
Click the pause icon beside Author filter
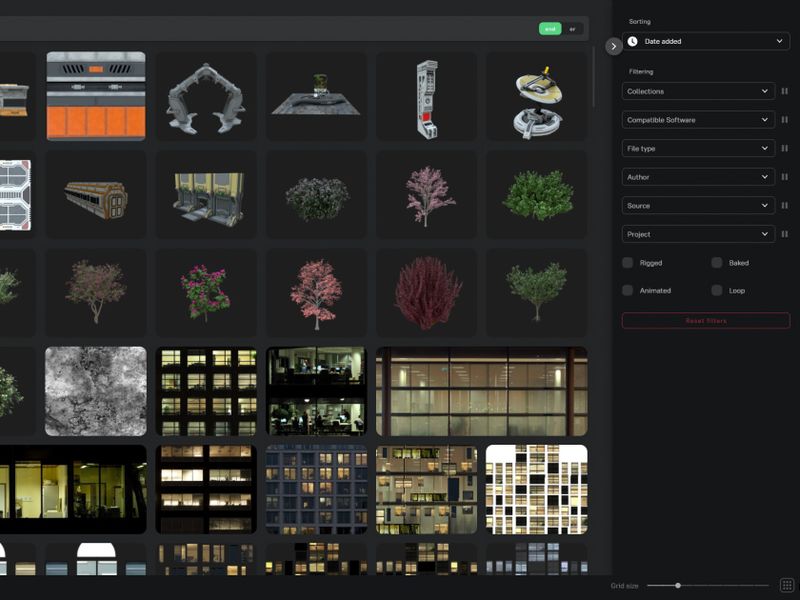click(x=785, y=177)
